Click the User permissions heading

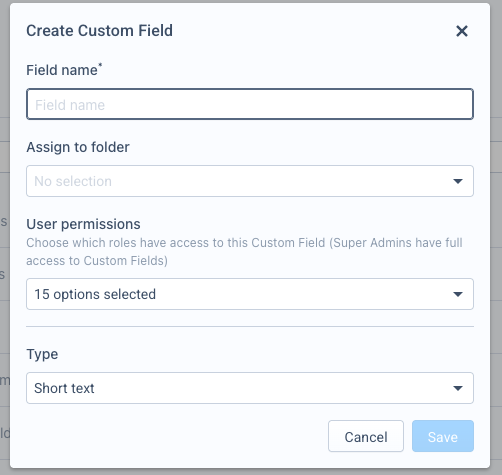tap(83, 224)
